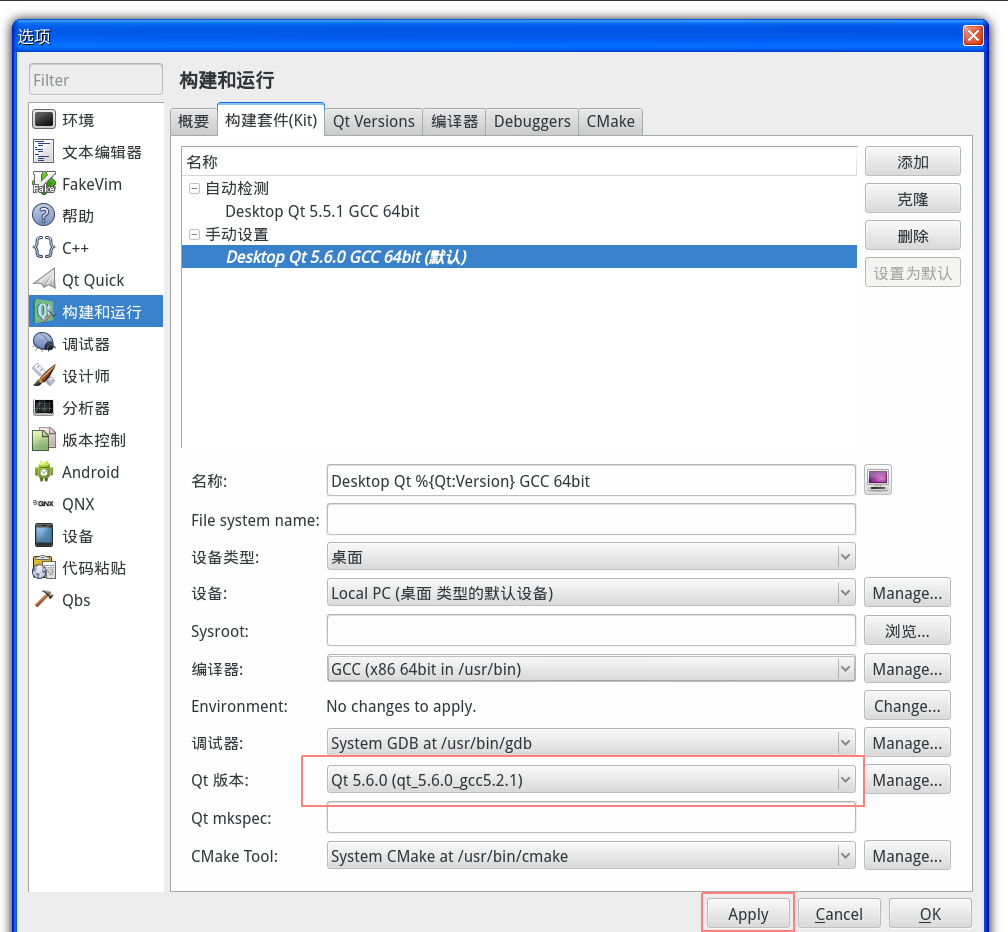The height and width of the screenshot is (932, 1008).
Task: Click the kit icon button beside name field
Action: pos(878,479)
